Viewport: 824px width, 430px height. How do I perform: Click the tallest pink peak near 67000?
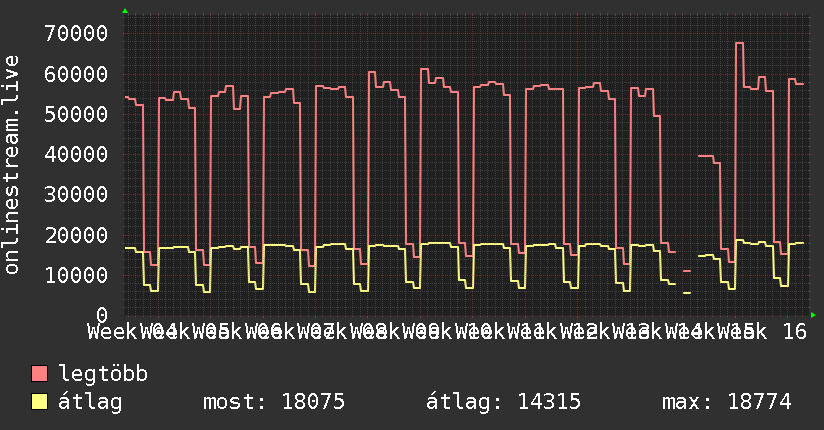[739, 43]
